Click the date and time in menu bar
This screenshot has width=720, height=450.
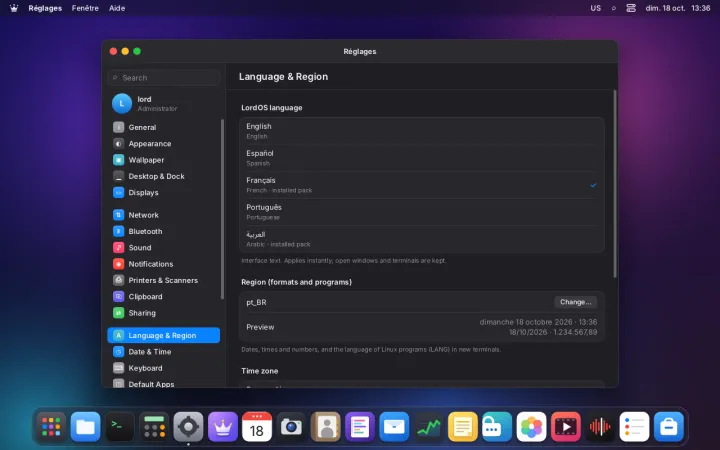click(678, 8)
